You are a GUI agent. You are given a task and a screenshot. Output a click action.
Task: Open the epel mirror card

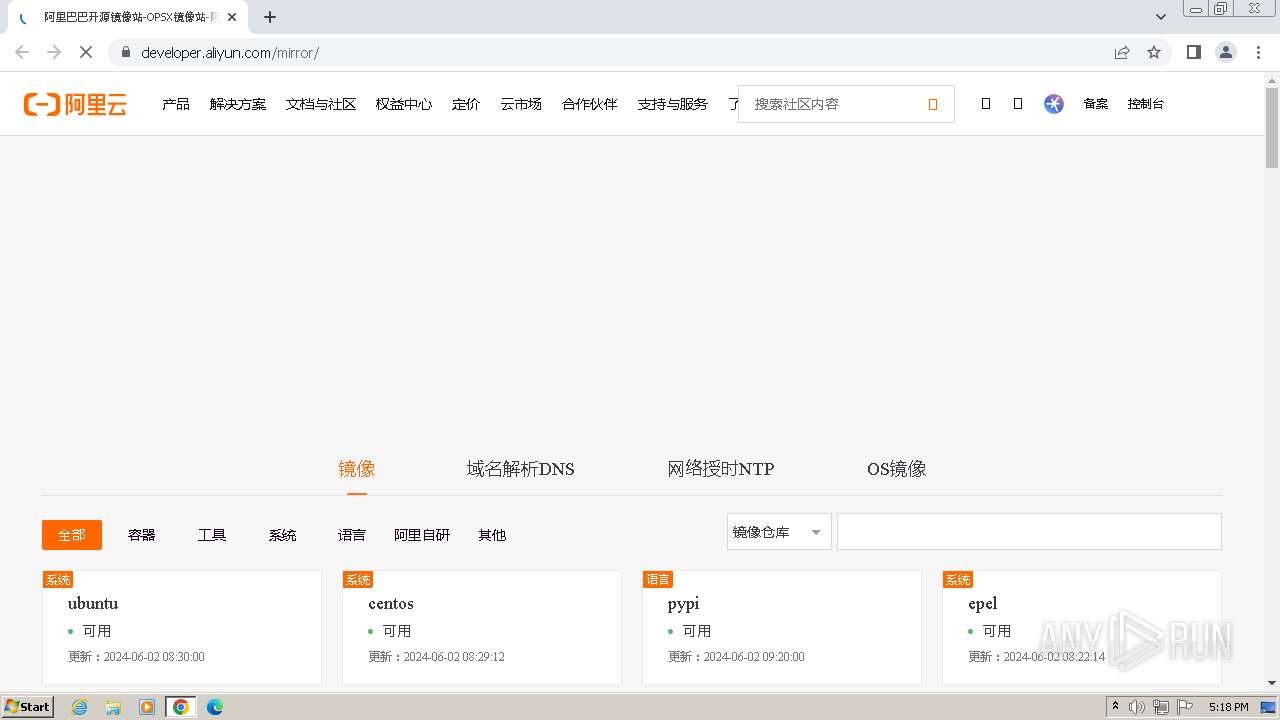[1082, 627]
